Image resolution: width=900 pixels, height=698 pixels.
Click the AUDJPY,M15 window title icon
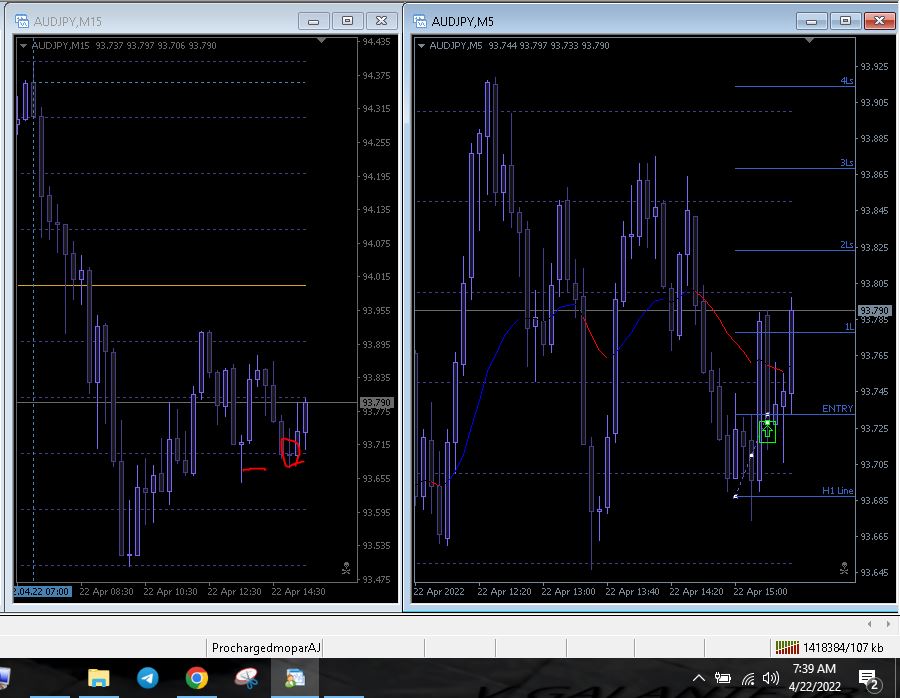[22, 21]
